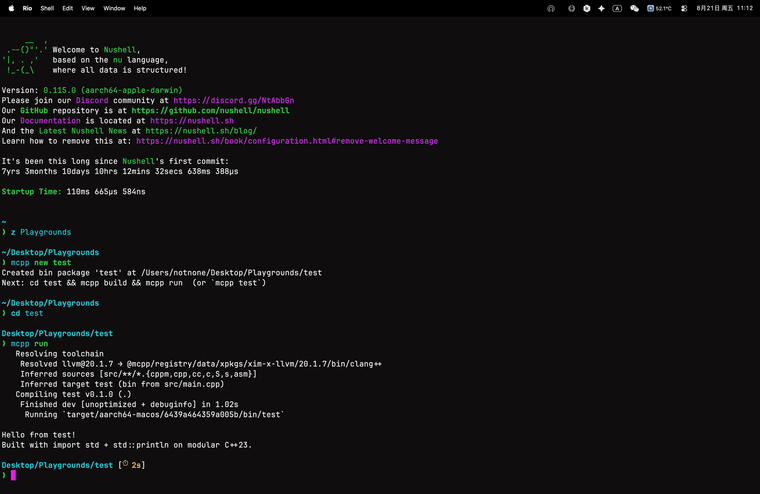Open the Shell menu
The height and width of the screenshot is (494, 760).
pyautogui.click(x=47, y=8)
